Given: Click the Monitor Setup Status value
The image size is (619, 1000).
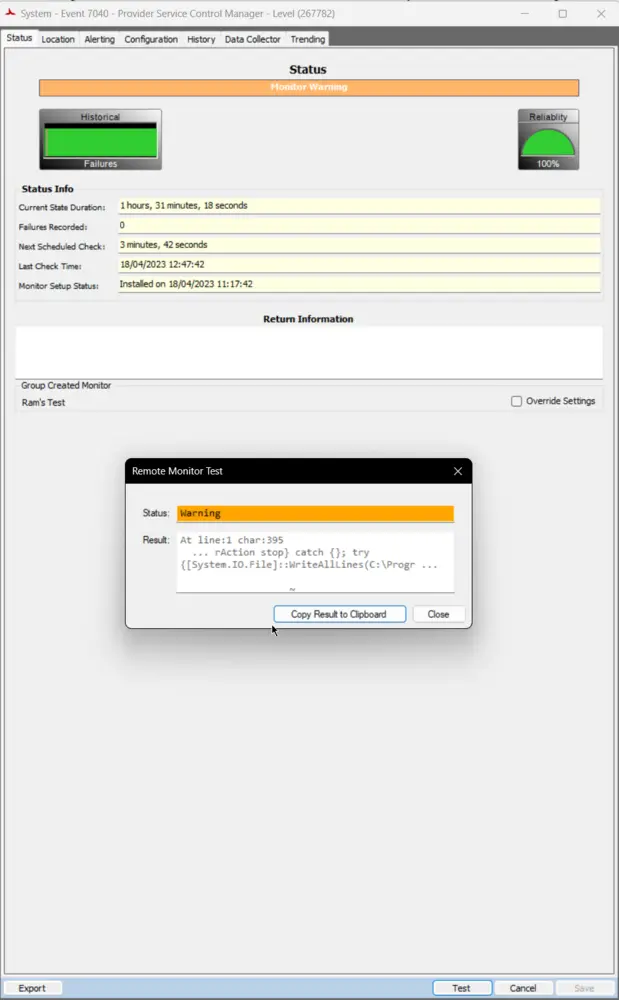Looking at the screenshot, I should pyautogui.click(x=359, y=284).
